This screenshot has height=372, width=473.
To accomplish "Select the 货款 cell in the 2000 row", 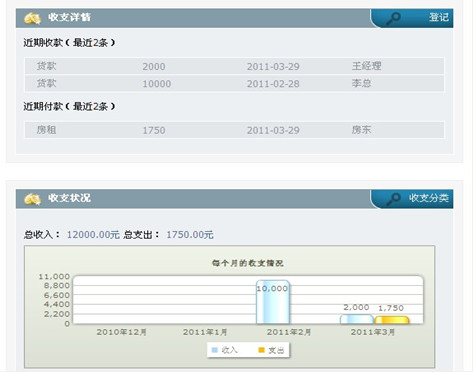I will tap(46, 66).
